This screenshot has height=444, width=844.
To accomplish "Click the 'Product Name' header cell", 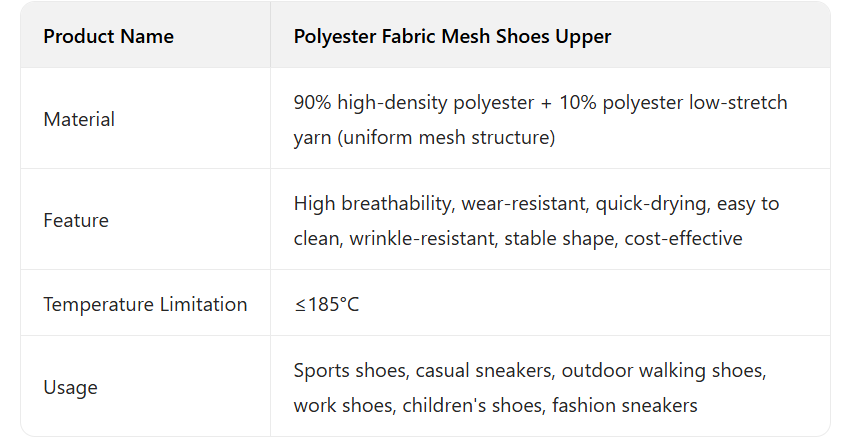I will (108, 36).
